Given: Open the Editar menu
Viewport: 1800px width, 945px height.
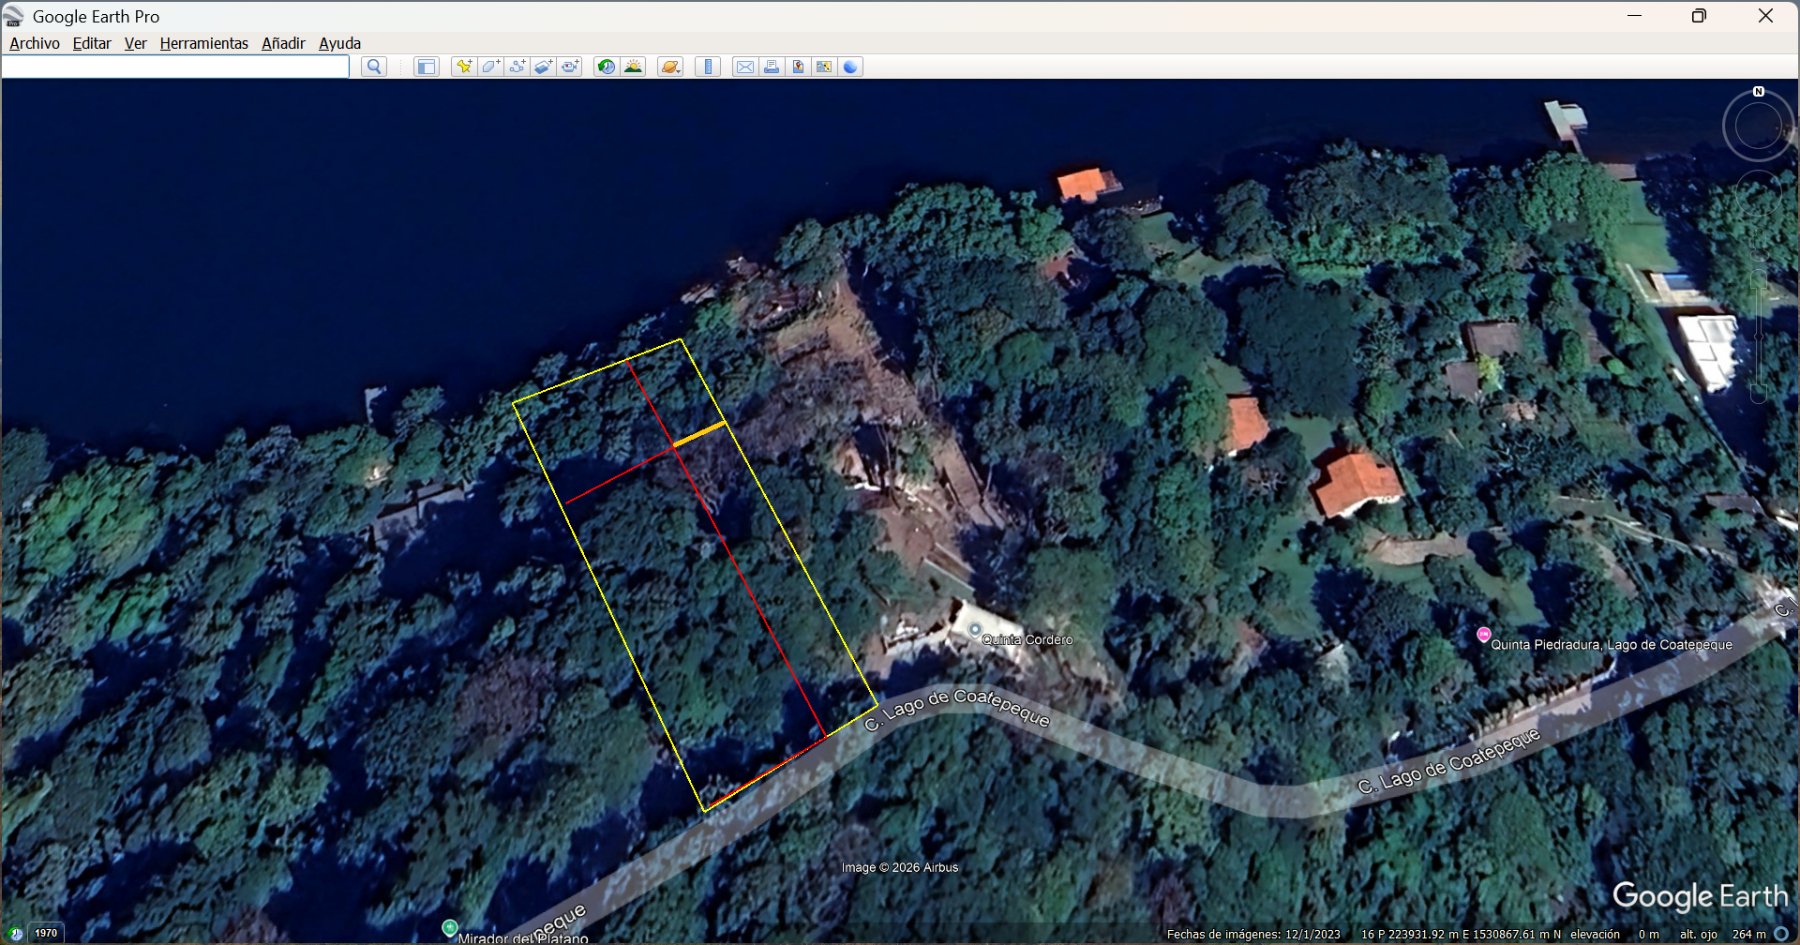Looking at the screenshot, I should click(92, 43).
